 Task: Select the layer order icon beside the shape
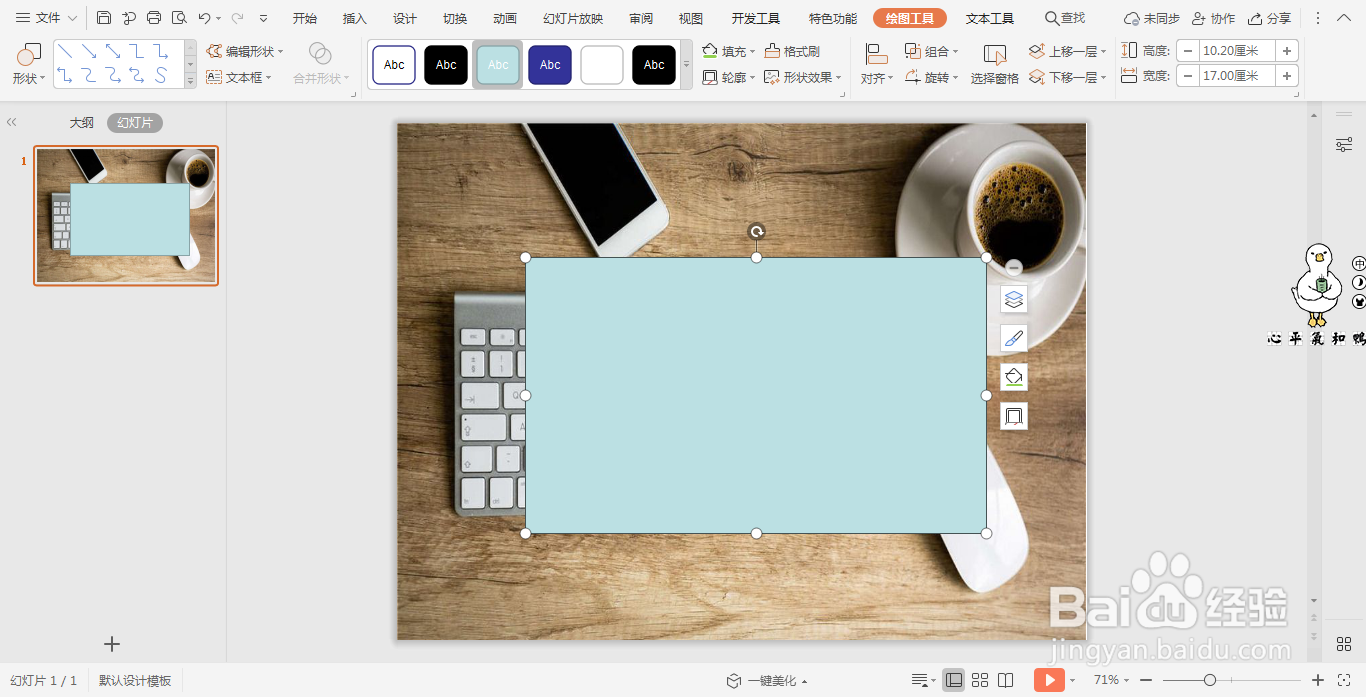[x=1013, y=299]
